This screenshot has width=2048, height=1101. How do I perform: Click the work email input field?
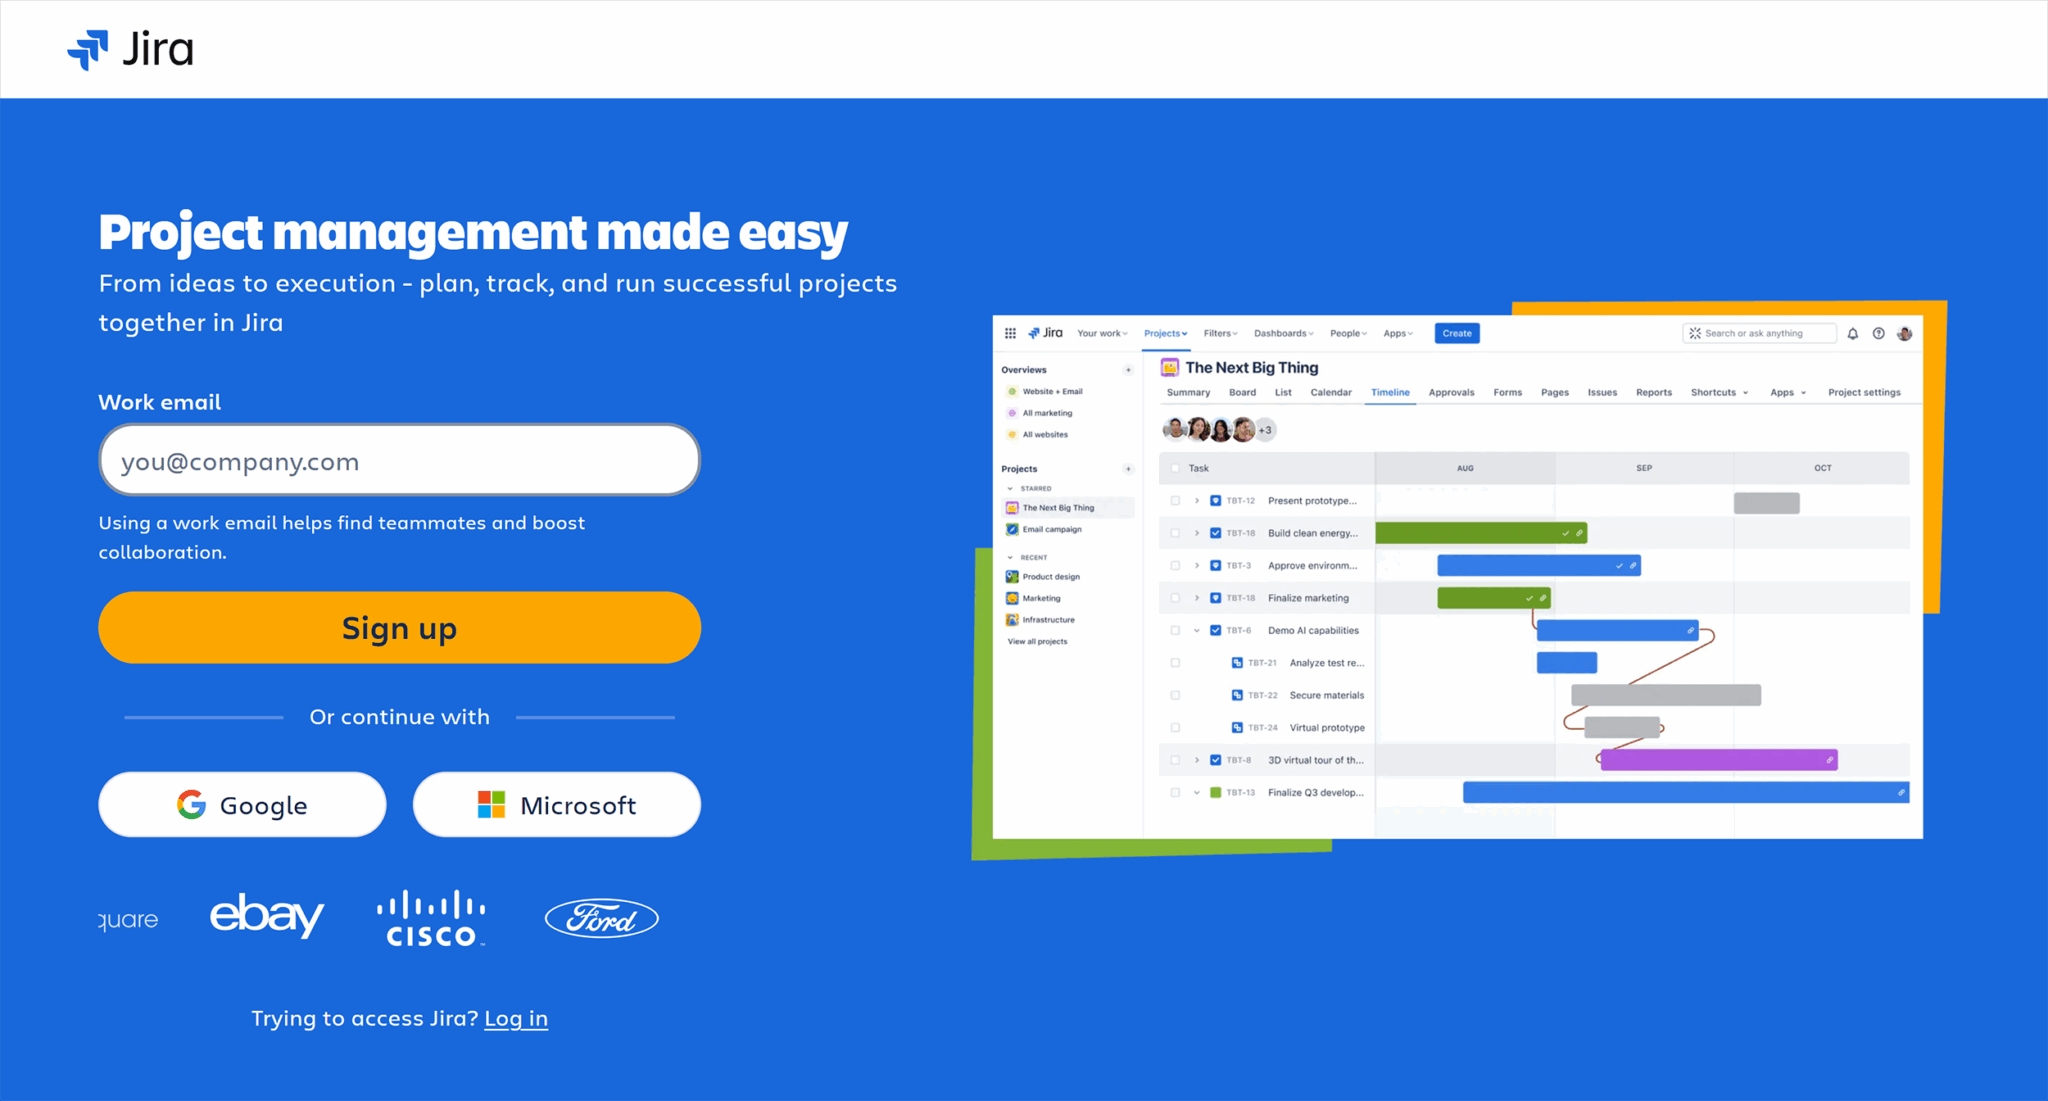click(399, 461)
